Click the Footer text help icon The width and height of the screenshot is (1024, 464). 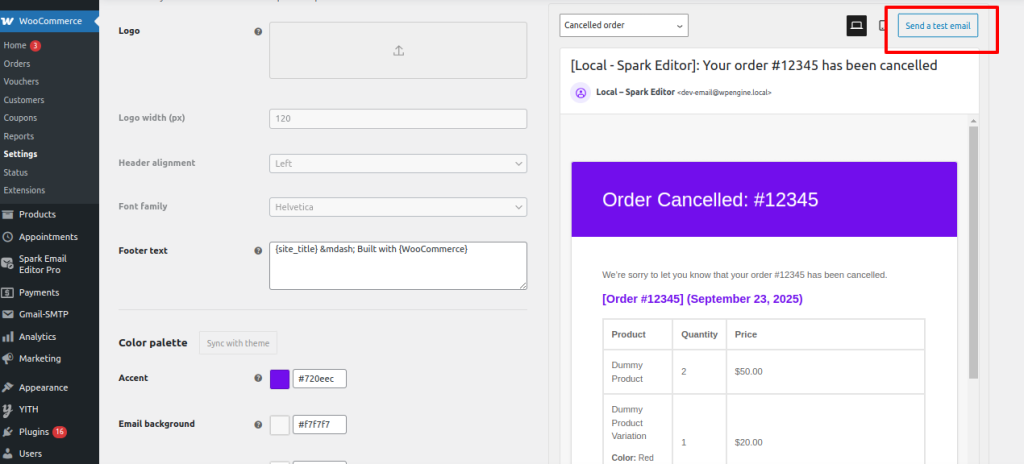(259, 250)
